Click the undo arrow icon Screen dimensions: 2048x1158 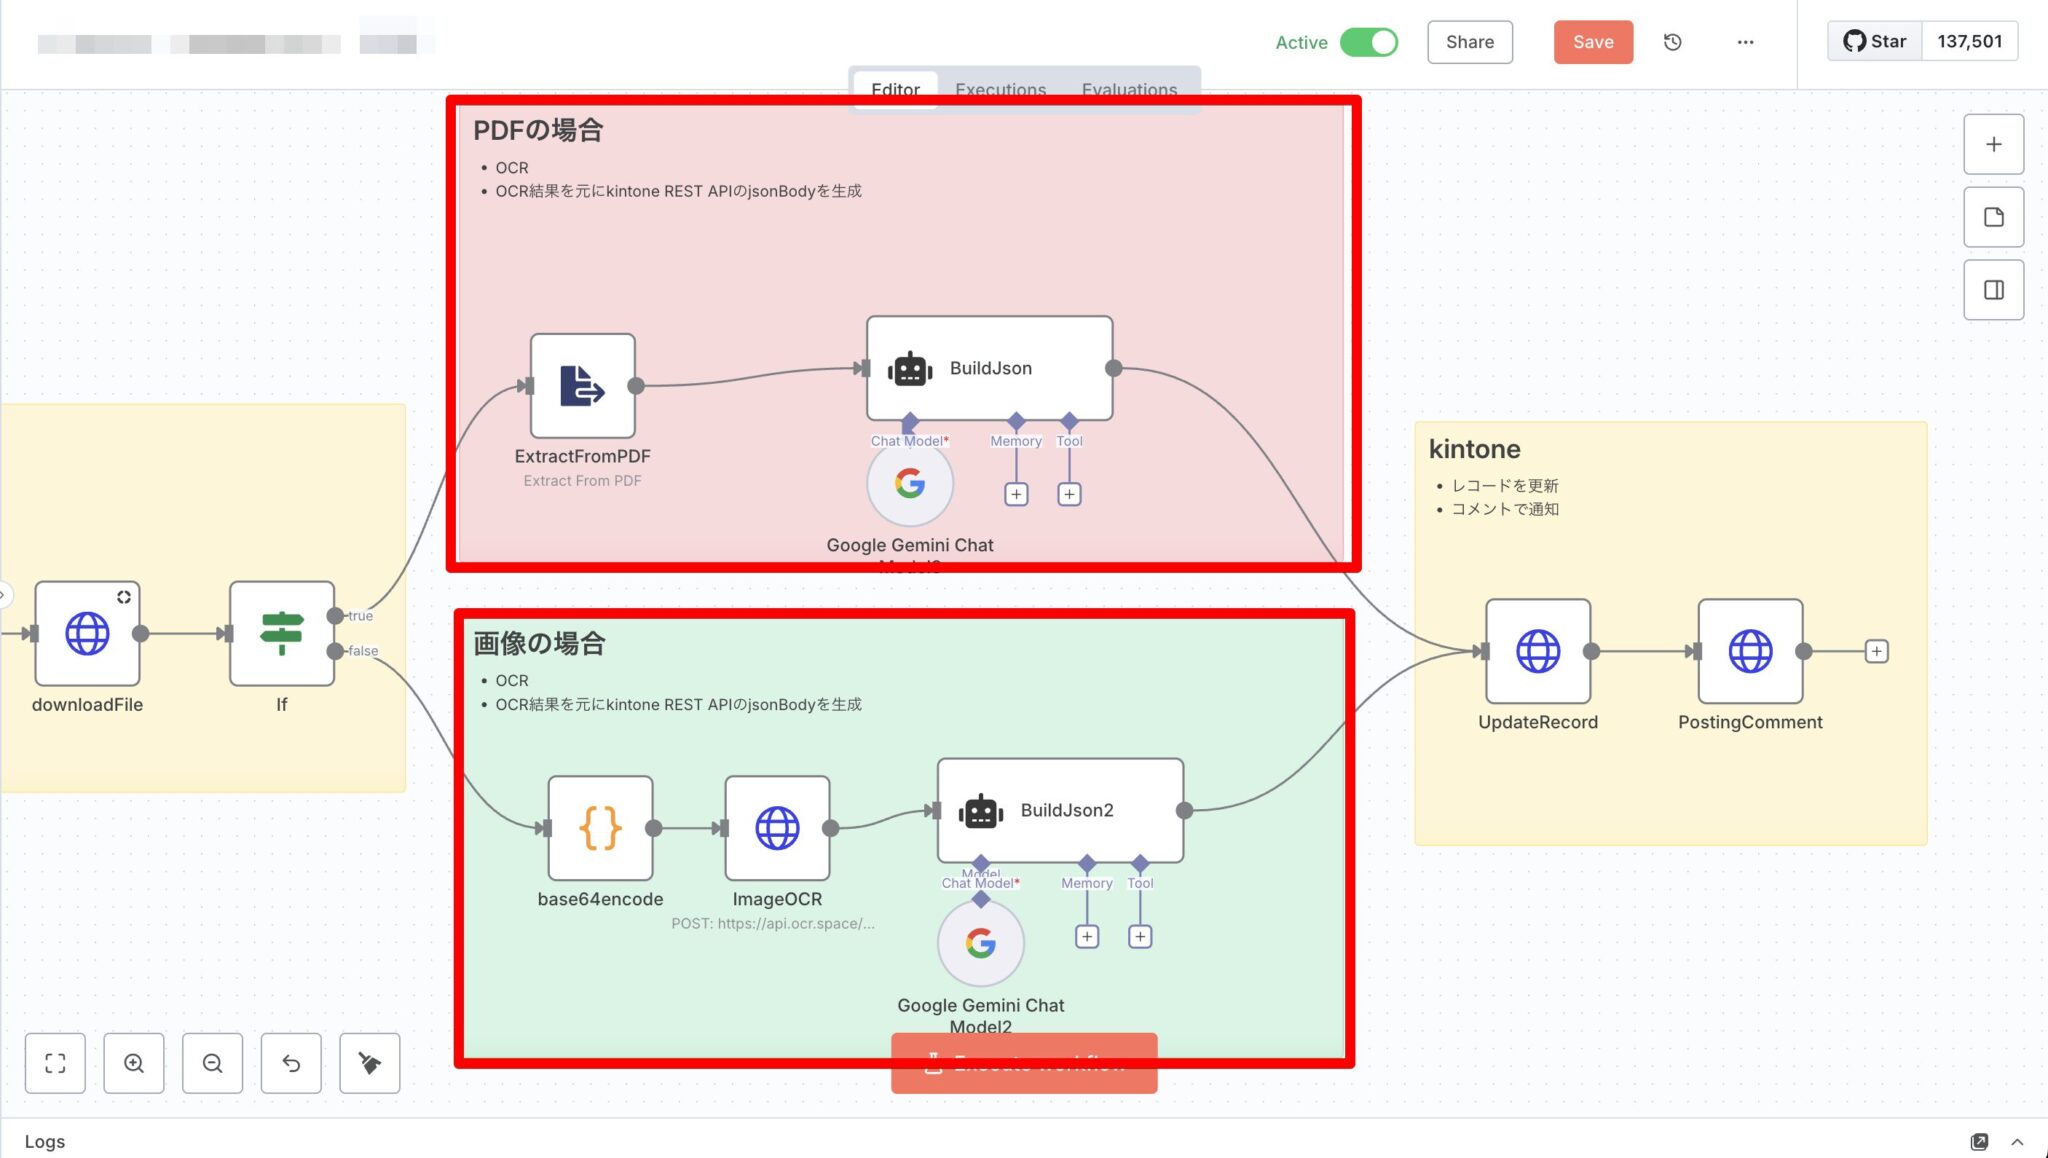point(291,1063)
